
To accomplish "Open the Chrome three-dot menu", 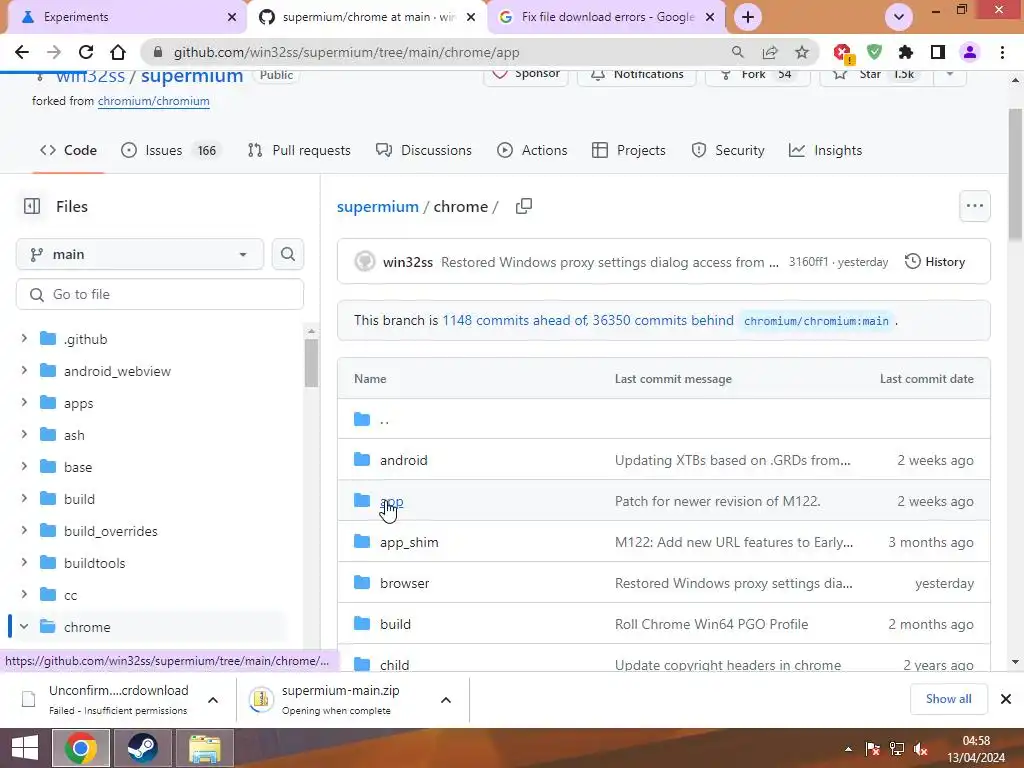I will tap(1002, 52).
